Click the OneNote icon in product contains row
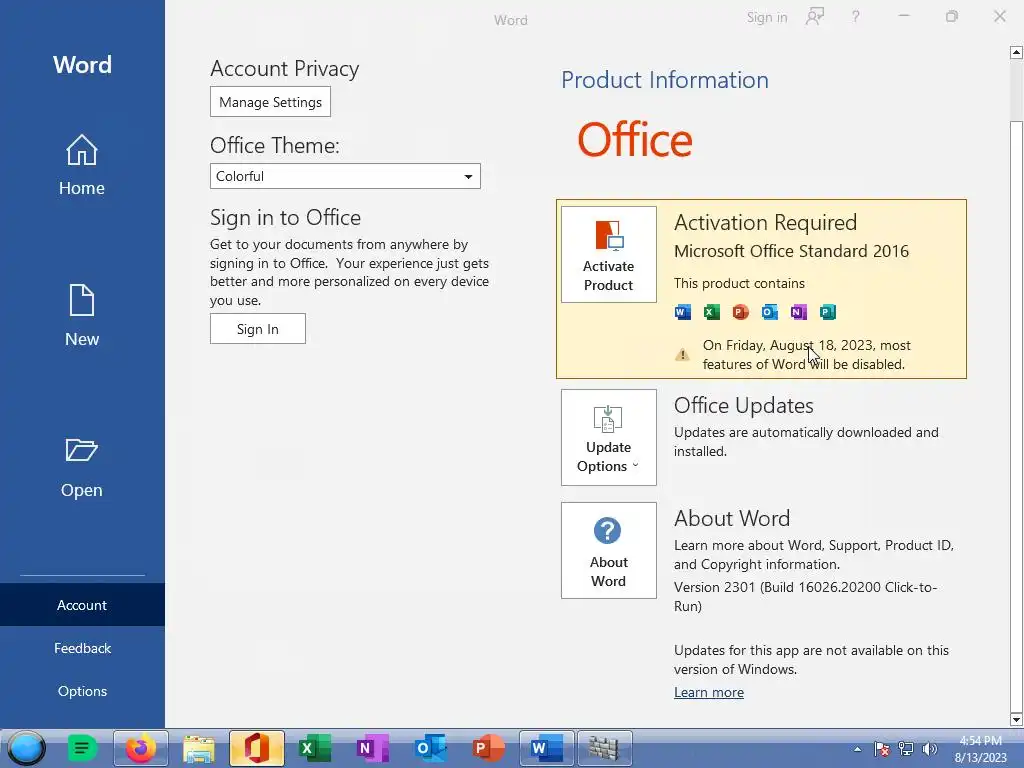This screenshot has height=768, width=1024. click(x=798, y=312)
